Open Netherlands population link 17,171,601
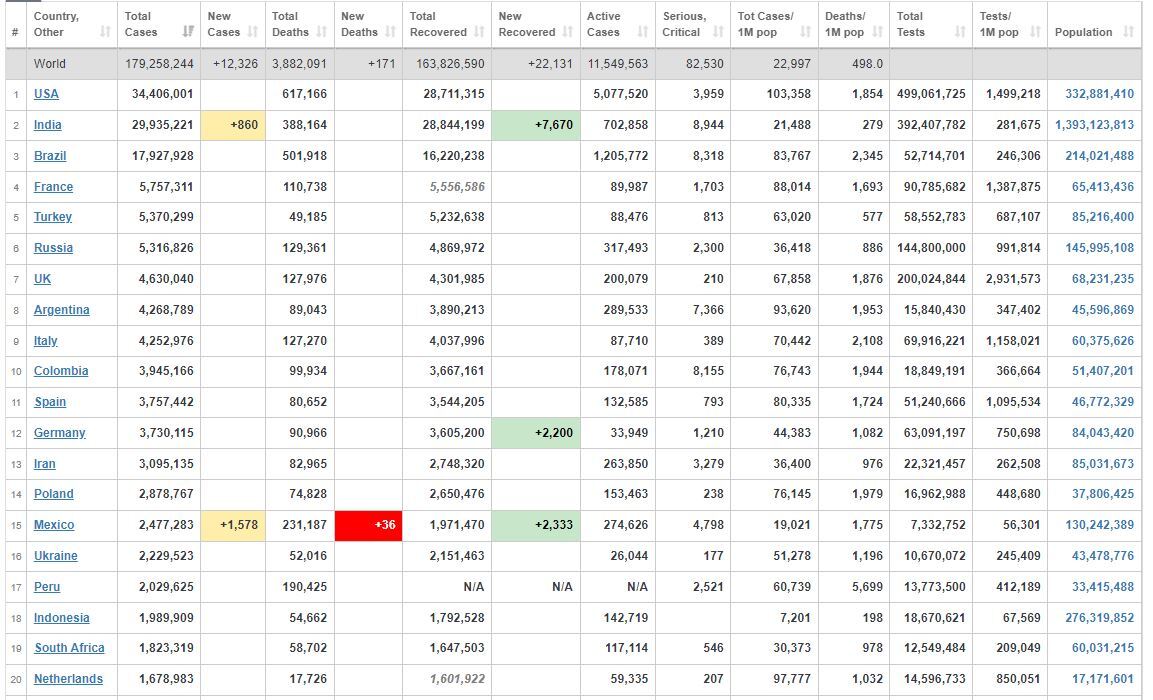The image size is (1153, 700). tap(1103, 678)
